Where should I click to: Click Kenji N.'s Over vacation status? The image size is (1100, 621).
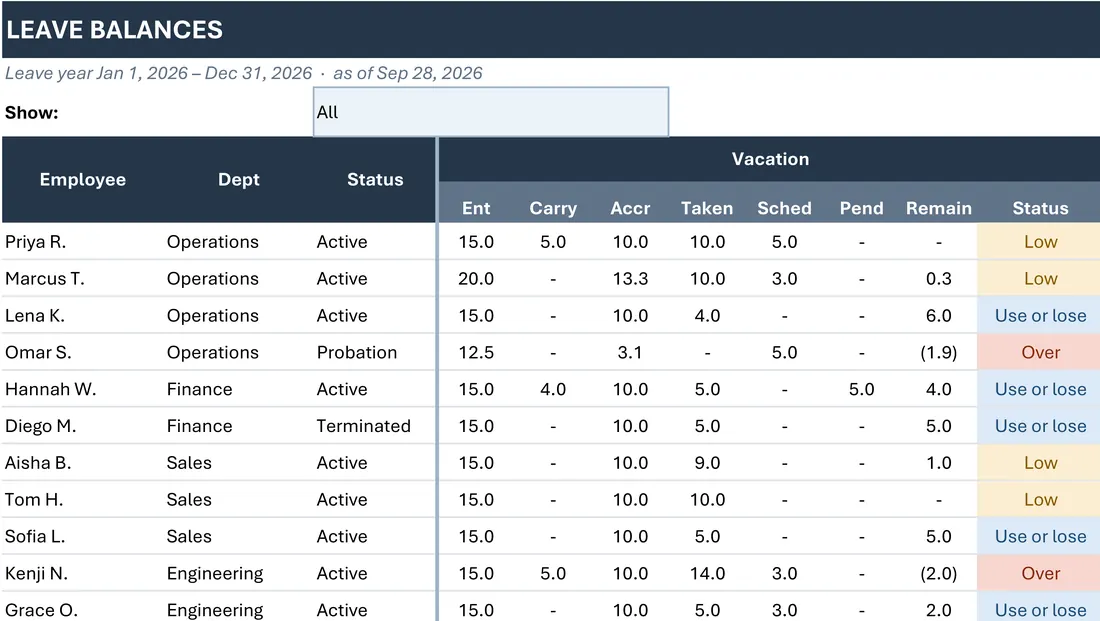[1040, 573]
